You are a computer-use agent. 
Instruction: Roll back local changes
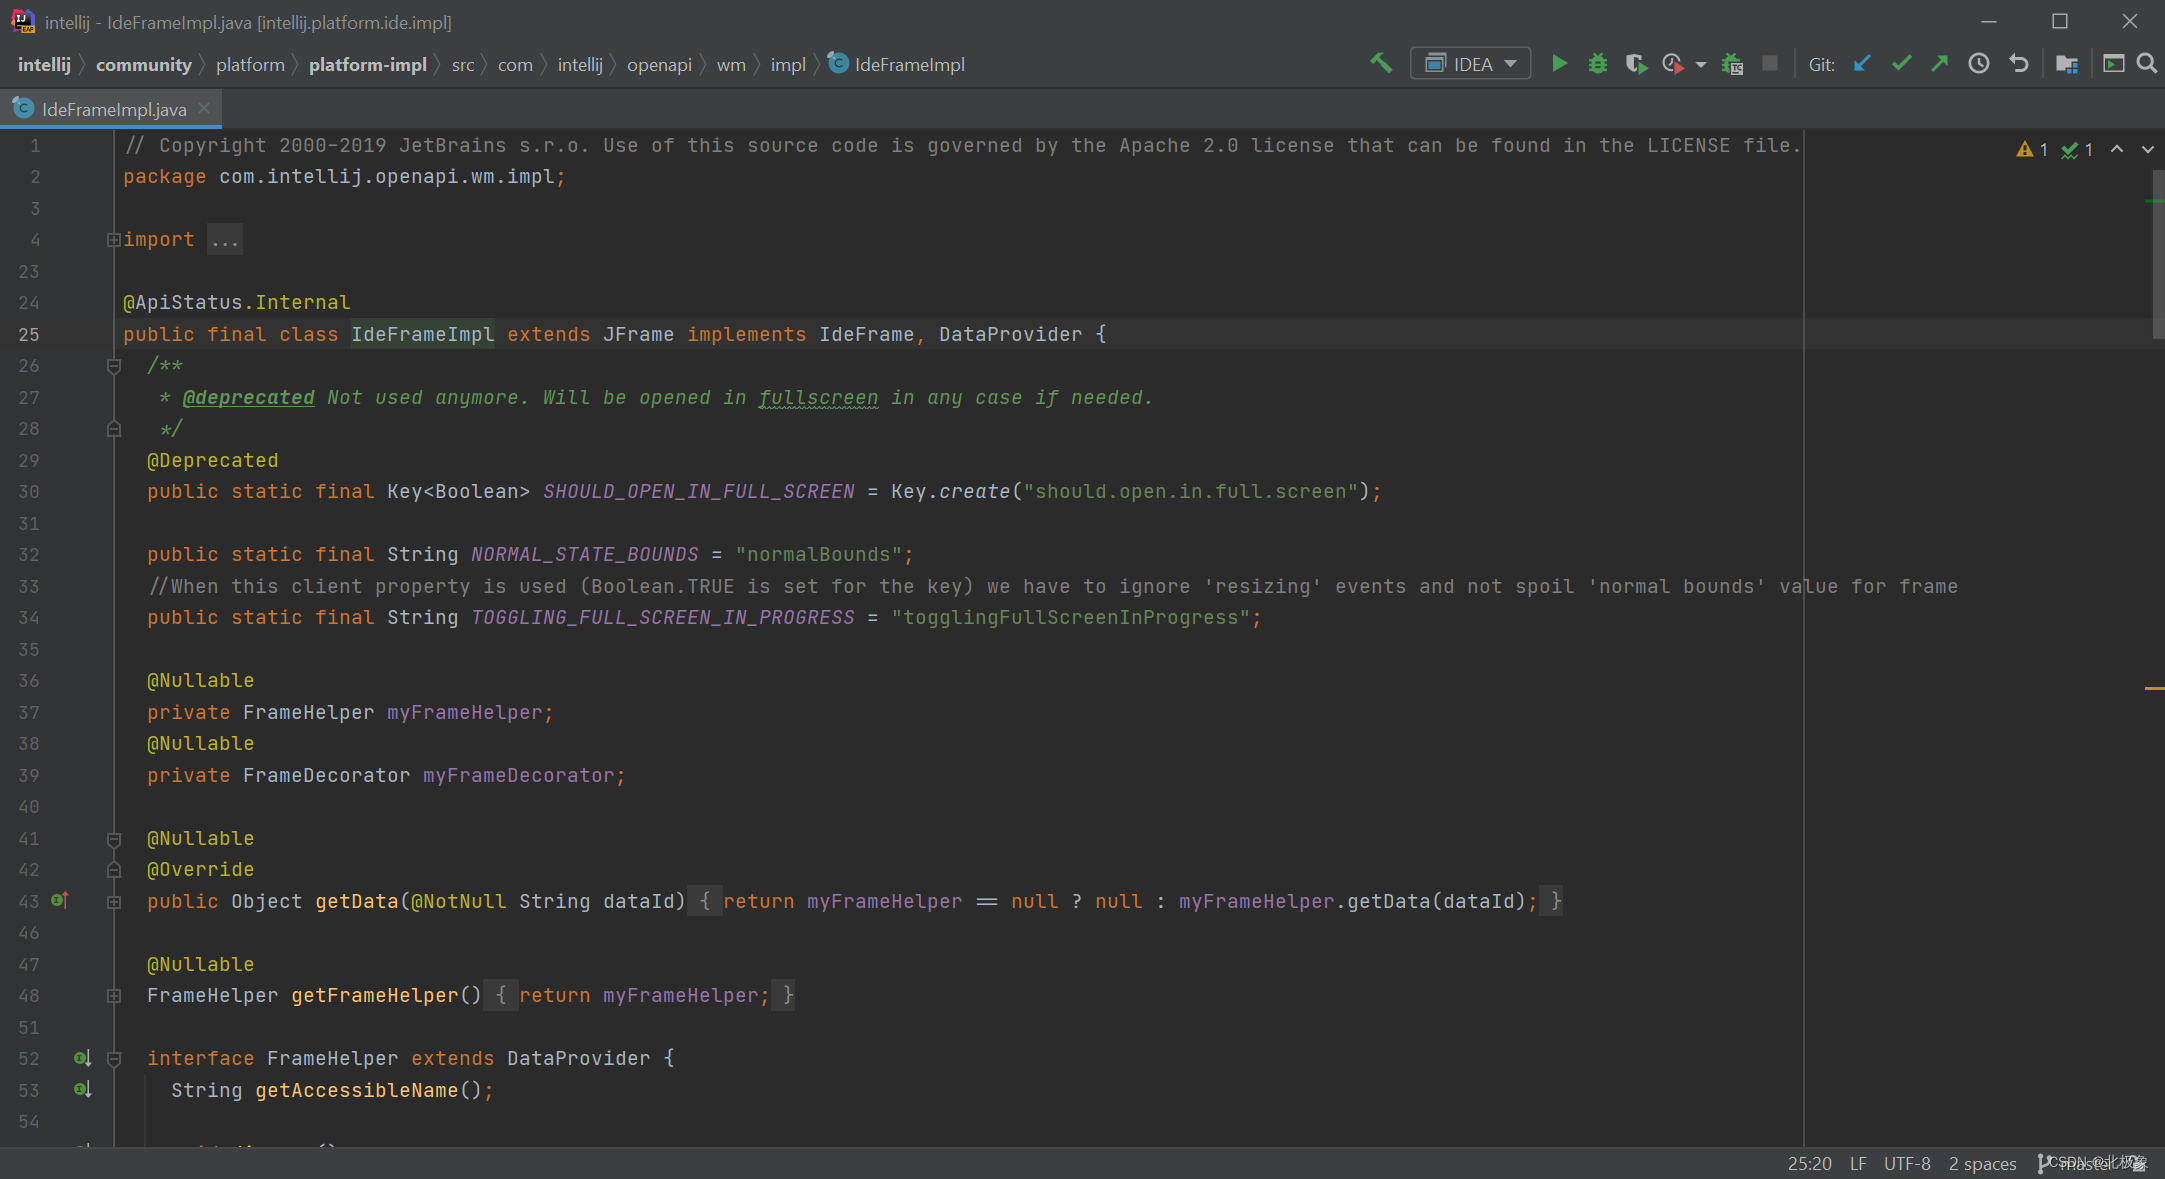point(2018,63)
